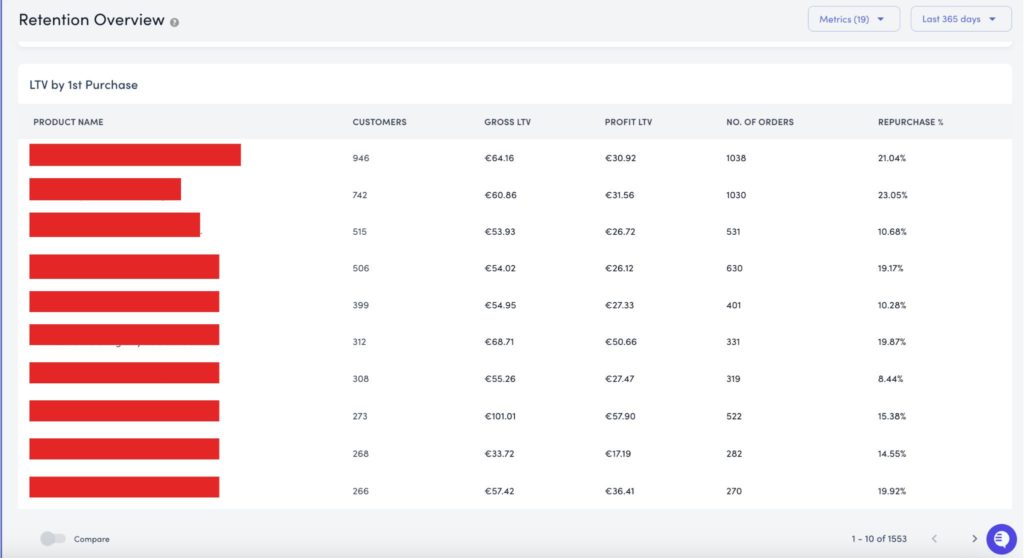
Task: Click gross LTV €68.71
Action: pos(499,342)
